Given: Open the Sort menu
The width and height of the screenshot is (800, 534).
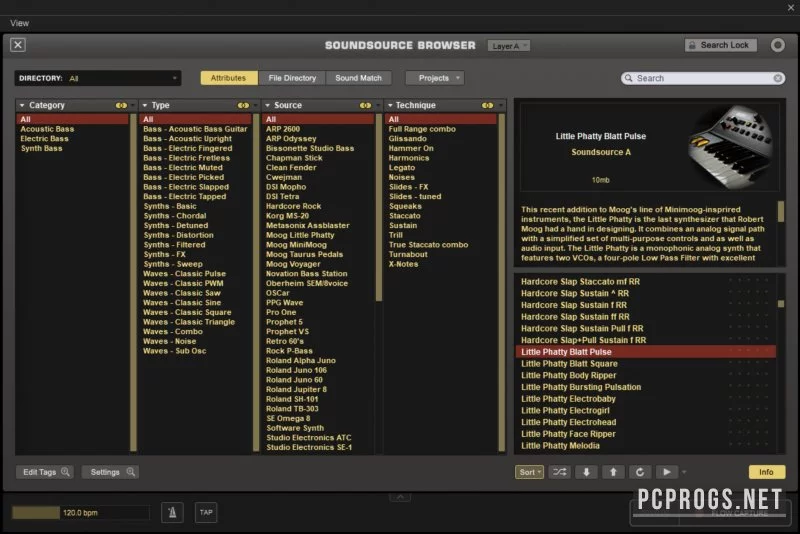Looking at the screenshot, I should click(529, 472).
